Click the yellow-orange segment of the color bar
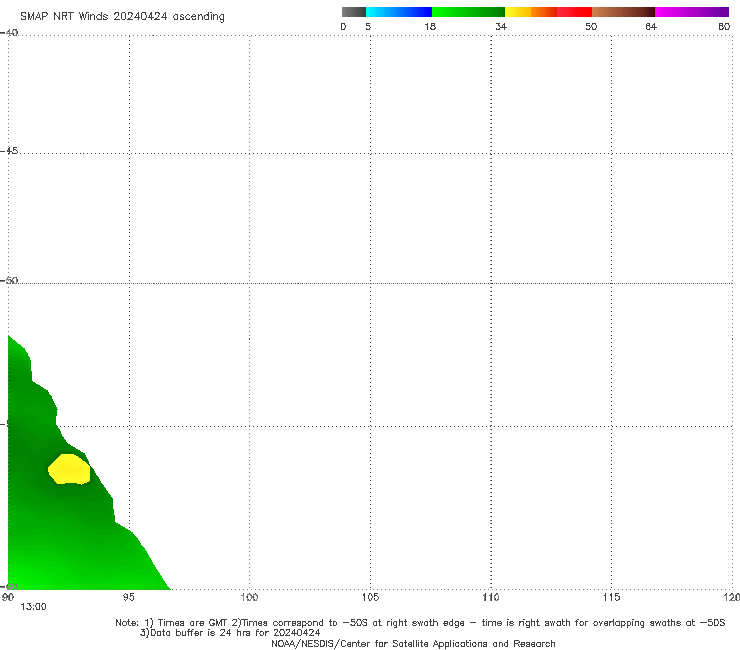 click(531, 12)
